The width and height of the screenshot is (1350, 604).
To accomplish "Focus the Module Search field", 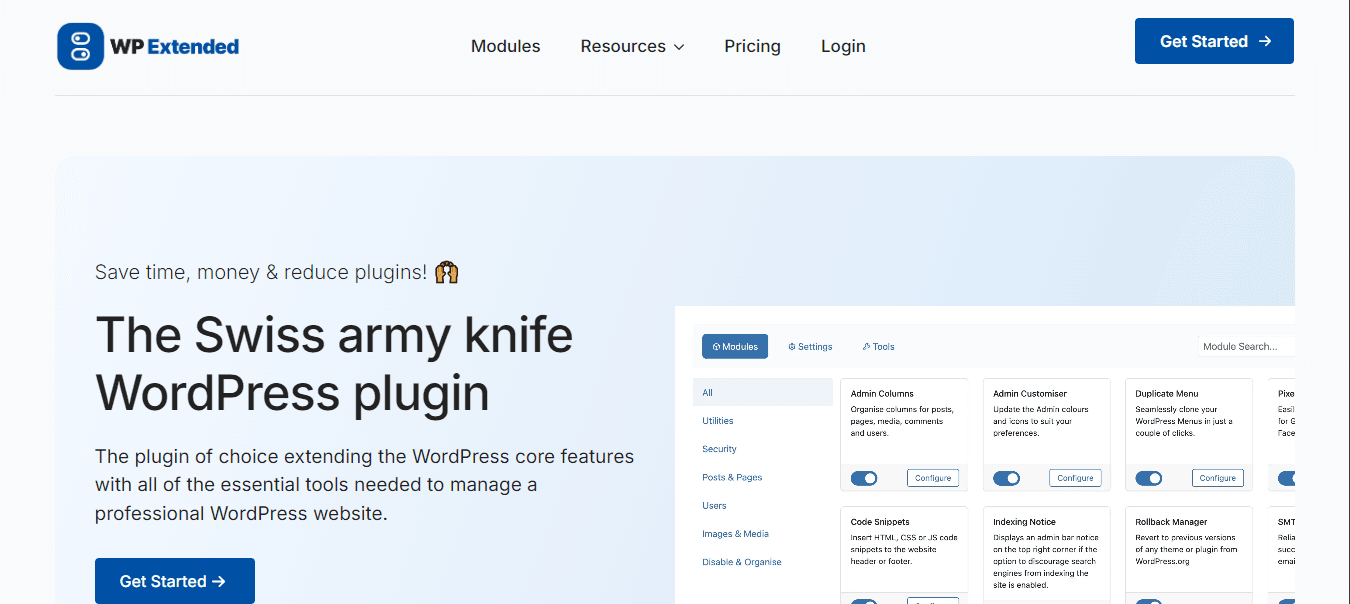I will (1245, 347).
